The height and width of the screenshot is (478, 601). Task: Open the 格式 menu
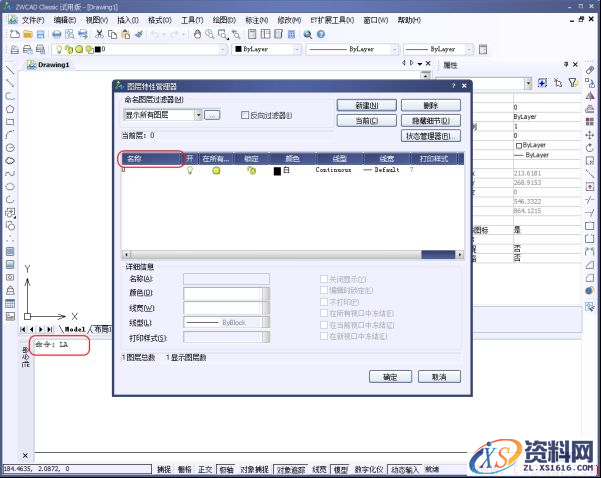coord(158,19)
